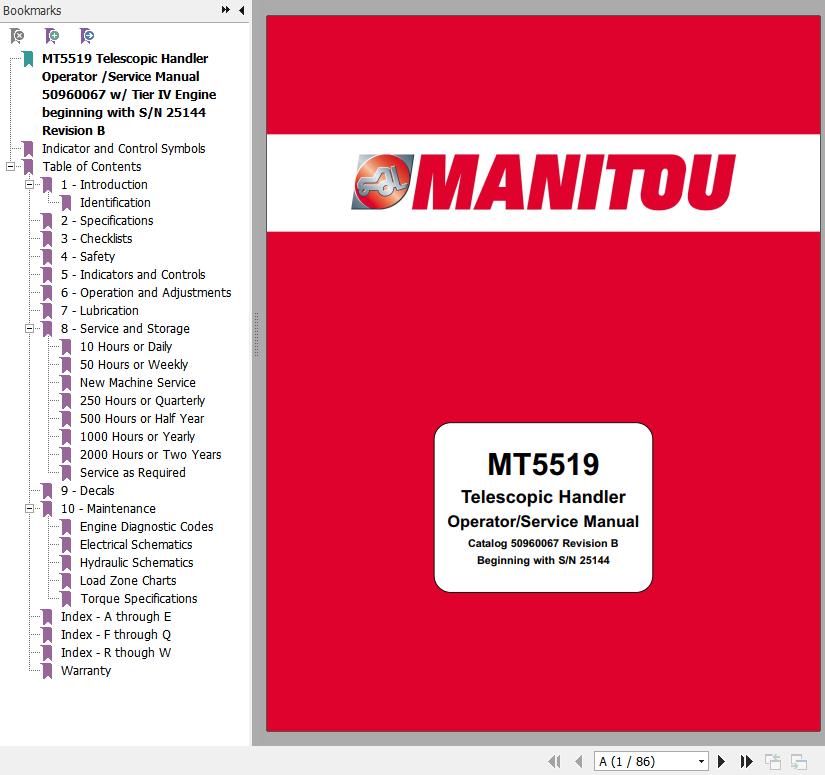
Task: Open 5 - Indicators and Controls bookmark
Action: 133,274
